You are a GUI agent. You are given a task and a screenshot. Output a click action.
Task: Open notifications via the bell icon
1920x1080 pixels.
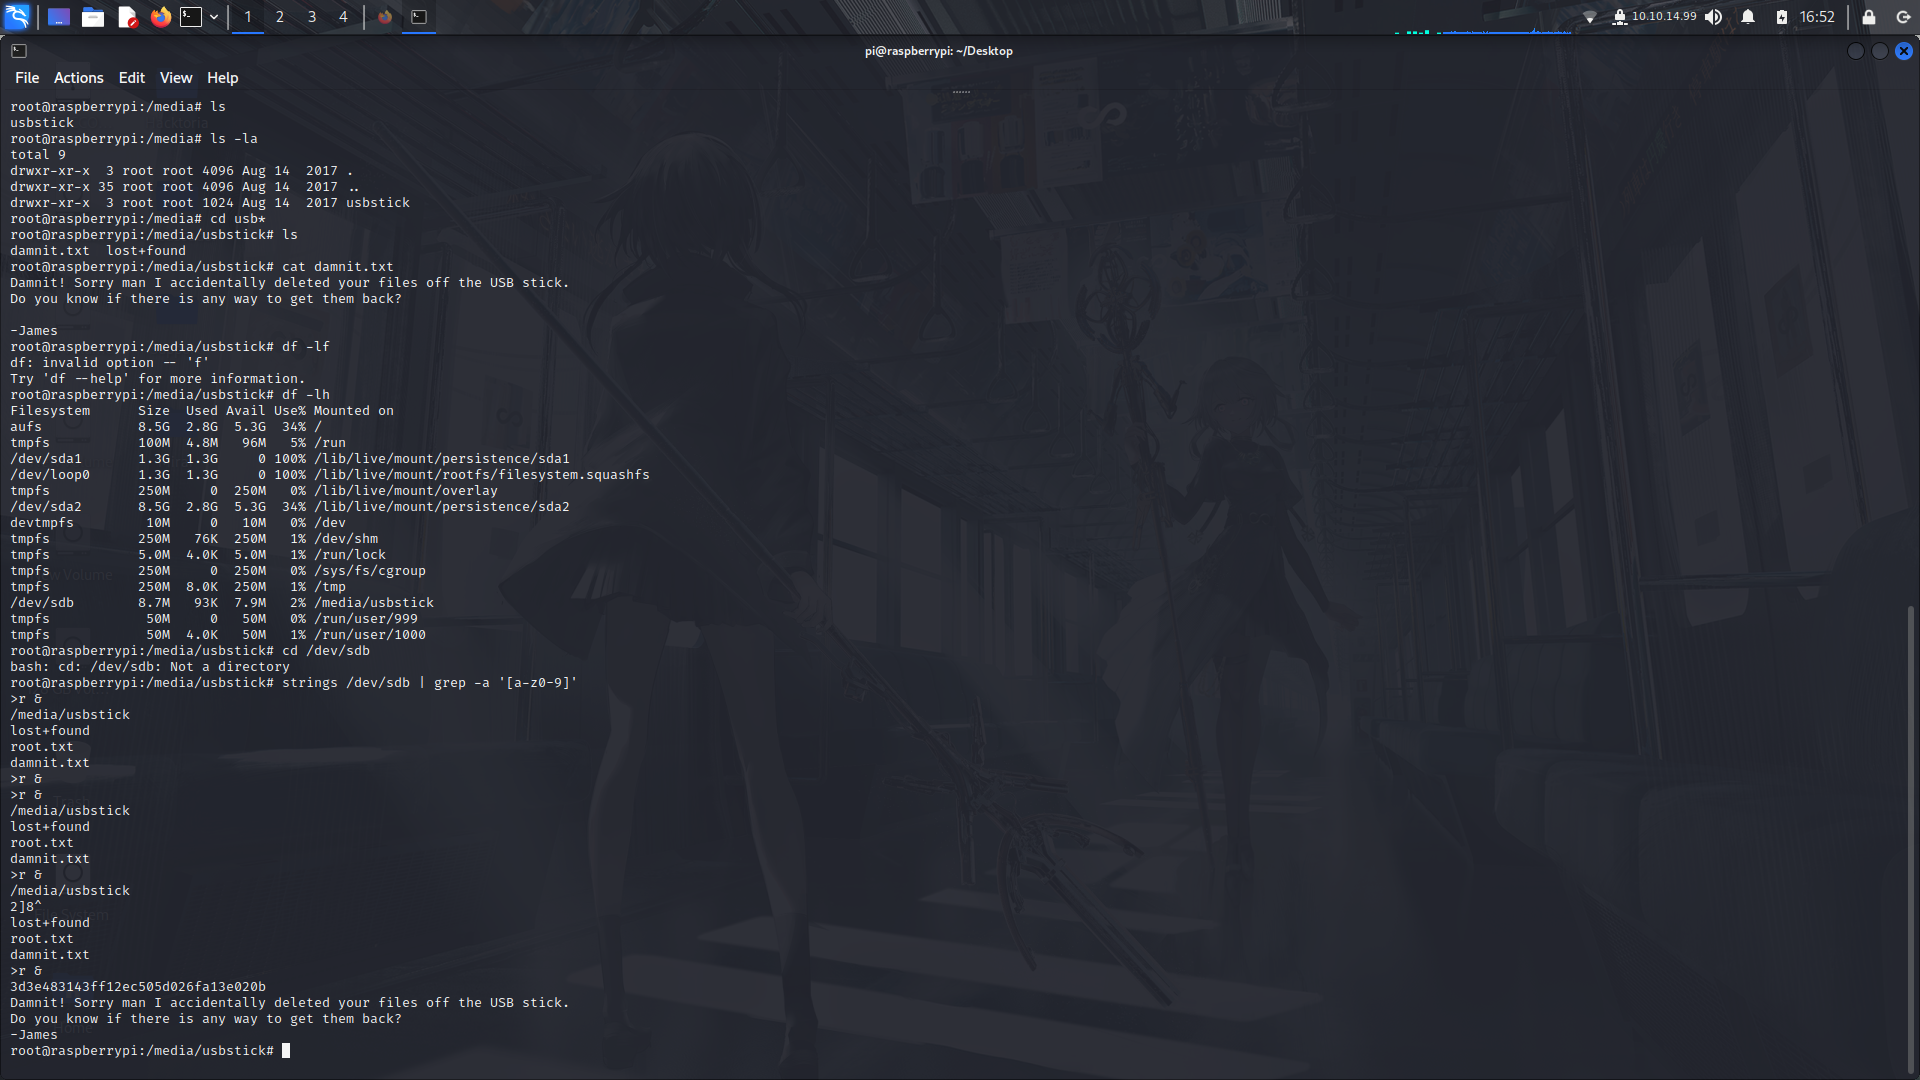pyautogui.click(x=1747, y=17)
